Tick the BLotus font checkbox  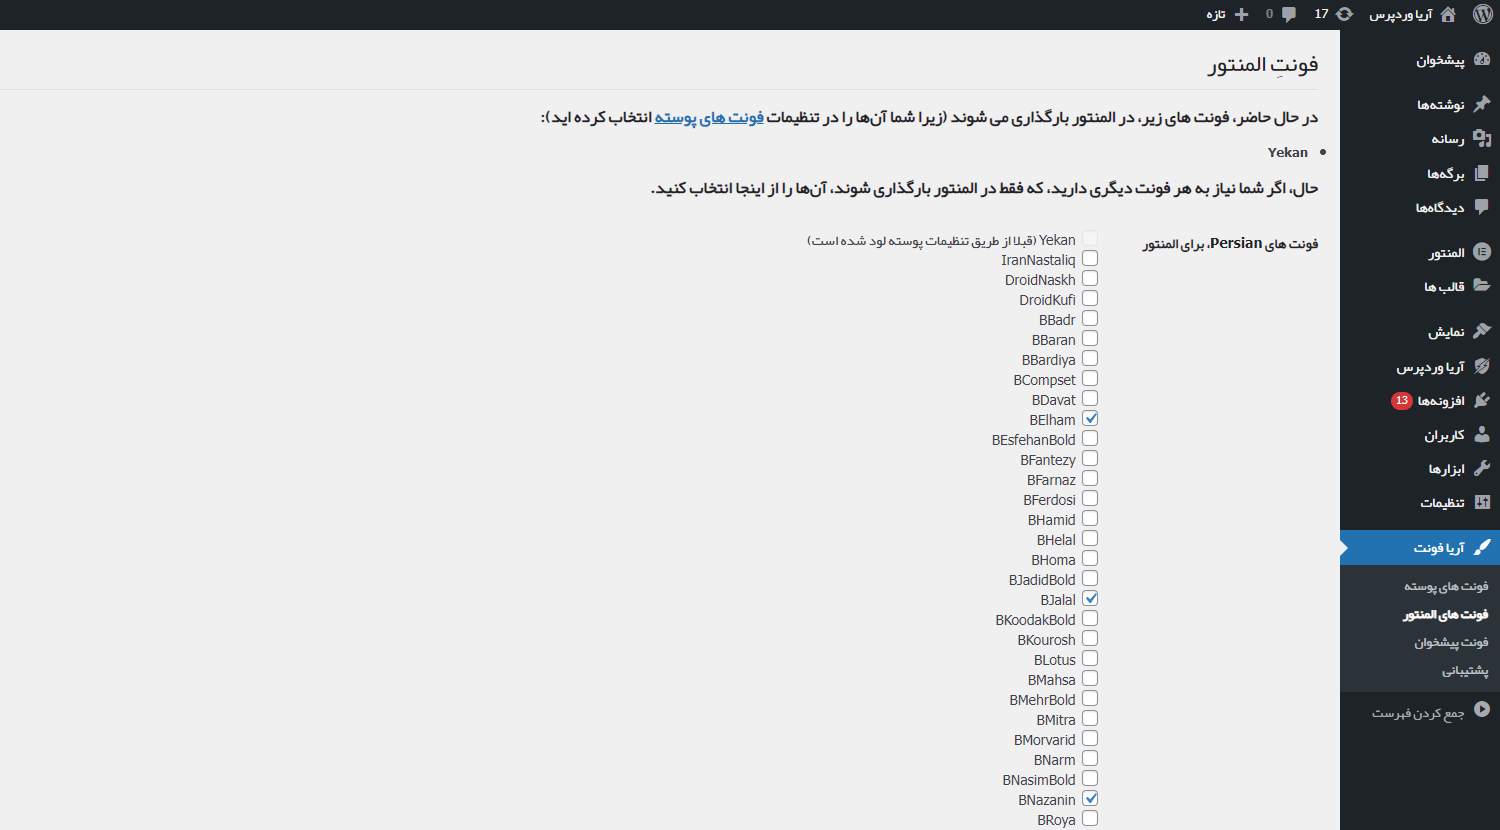click(x=1090, y=659)
